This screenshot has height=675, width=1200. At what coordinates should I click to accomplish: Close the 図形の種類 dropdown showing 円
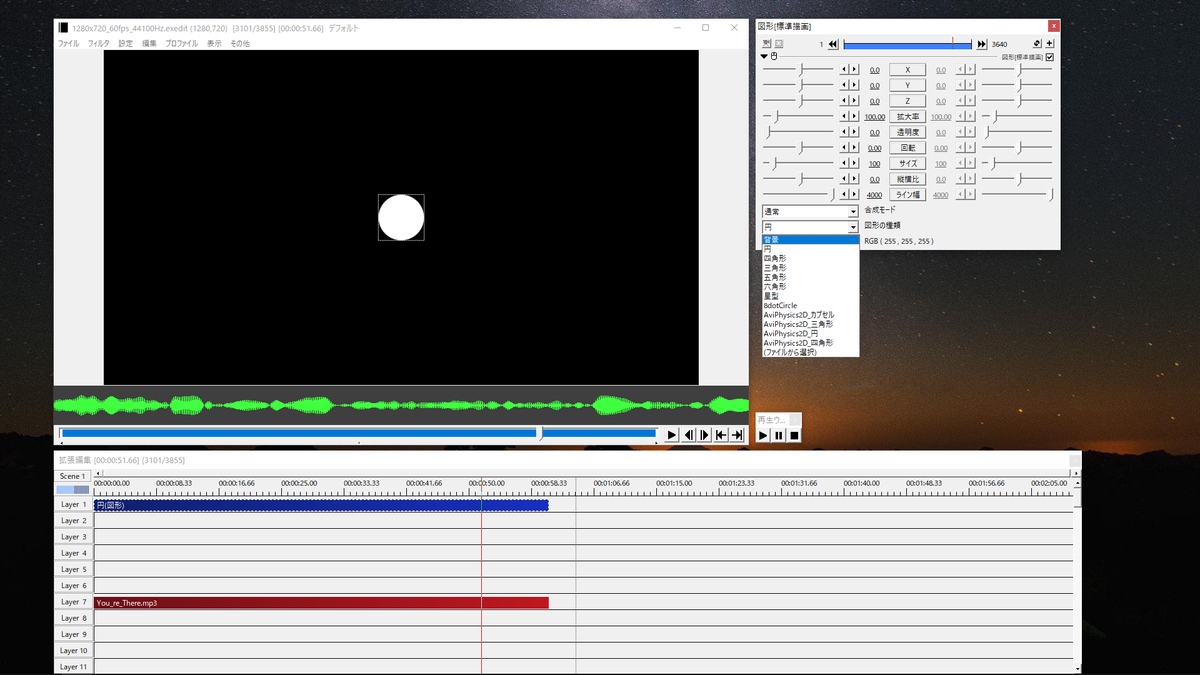point(810,227)
